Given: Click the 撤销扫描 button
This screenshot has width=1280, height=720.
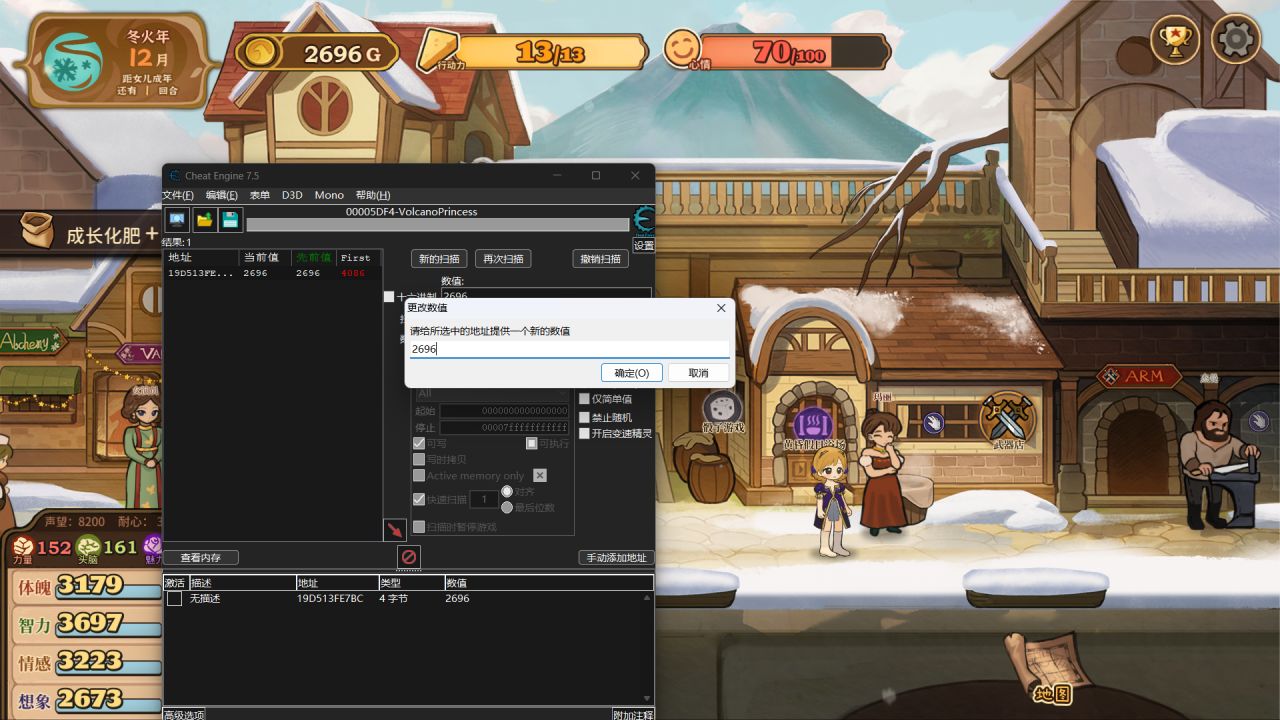Looking at the screenshot, I should [601, 259].
